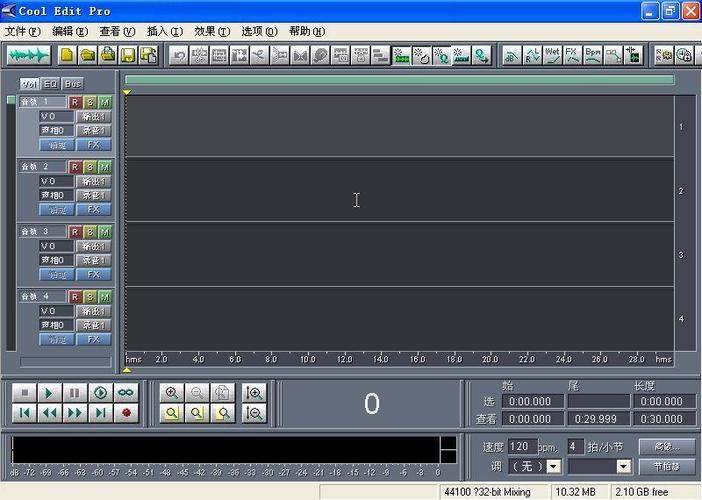Screen dimensions: 702x500
Task: Start recording with the red Record button
Action: pos(126,413)
